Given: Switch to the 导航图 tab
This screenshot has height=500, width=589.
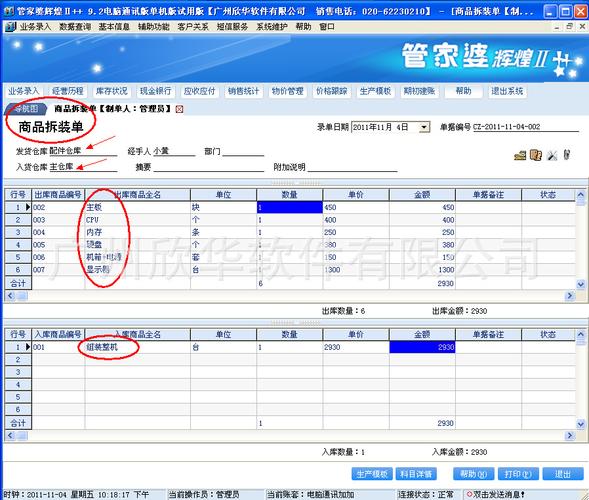Looking at the screenshot, I should (26, 109).
